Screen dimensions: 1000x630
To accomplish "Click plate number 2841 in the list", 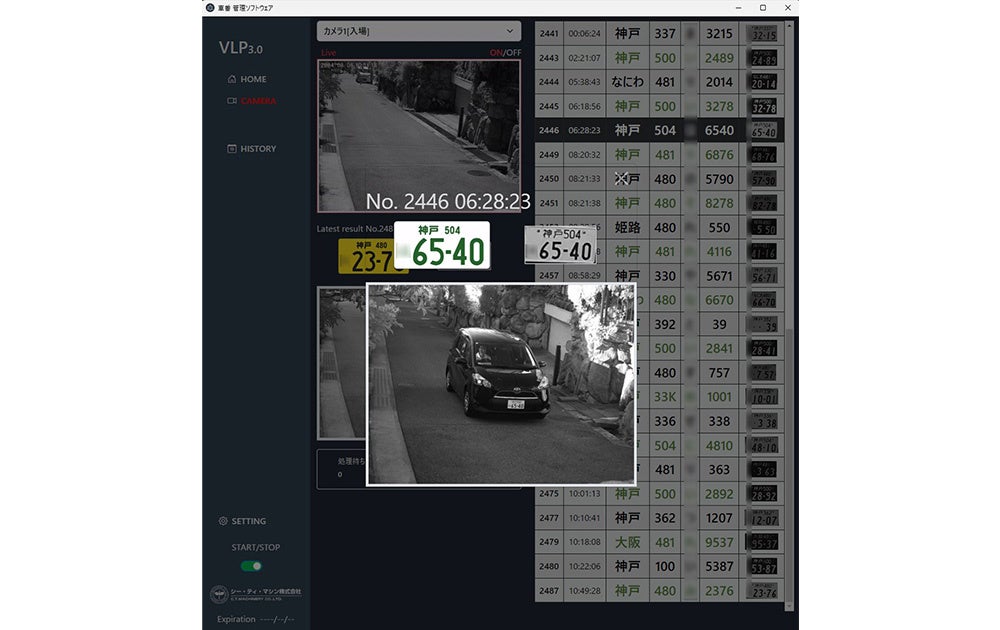I will [719, 349].
